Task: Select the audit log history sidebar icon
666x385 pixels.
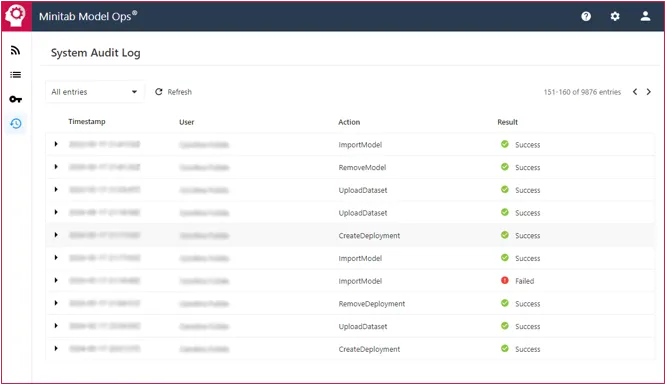Action: point(16,124)
